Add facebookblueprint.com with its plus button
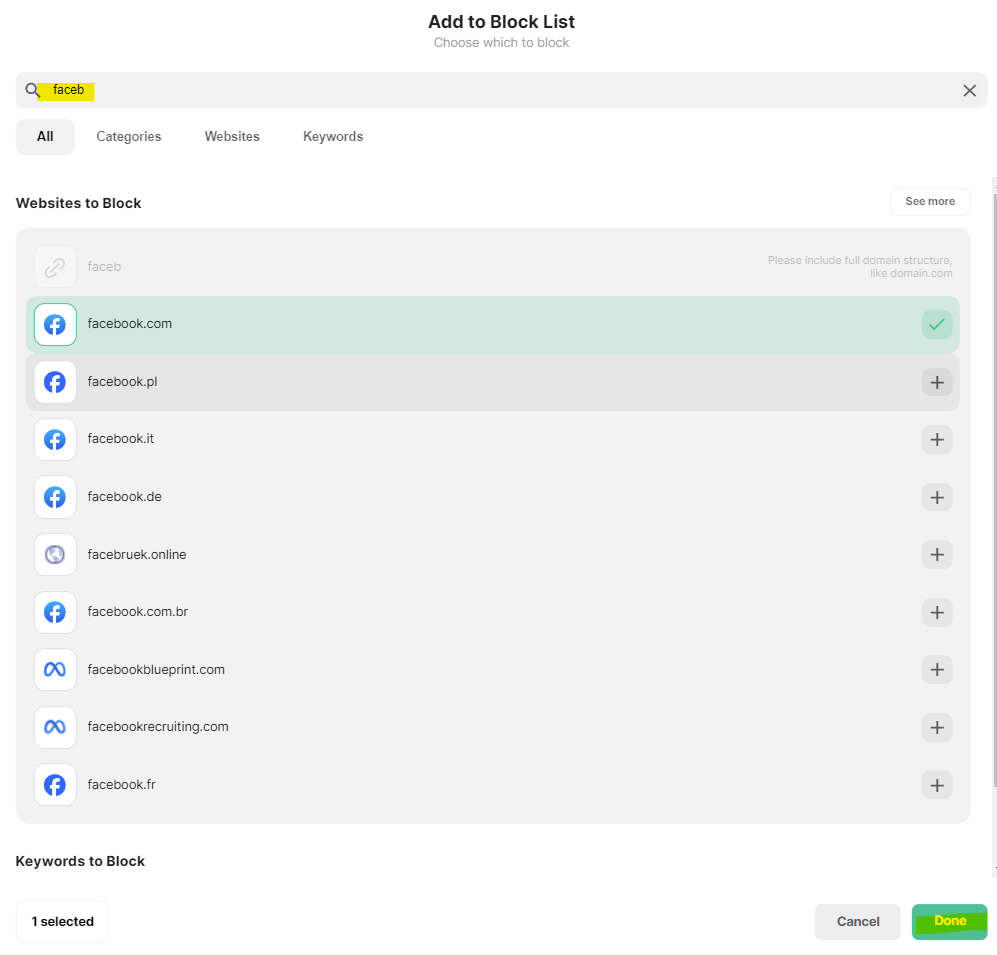Viewport: 997px width, 955px height. click(937, 670)
